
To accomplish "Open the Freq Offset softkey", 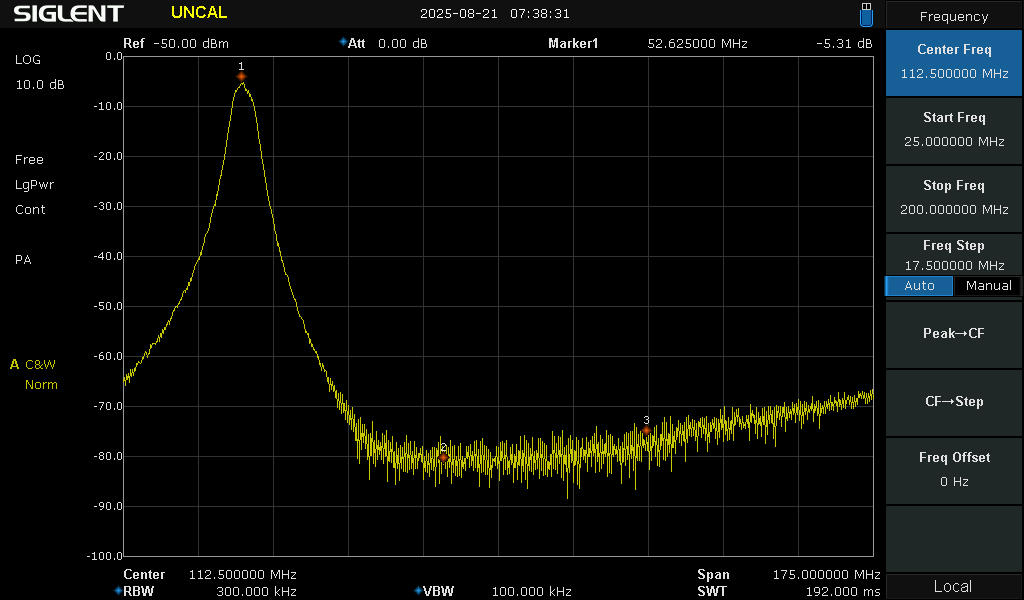I will pyautogui.click(x=953, y=469).
